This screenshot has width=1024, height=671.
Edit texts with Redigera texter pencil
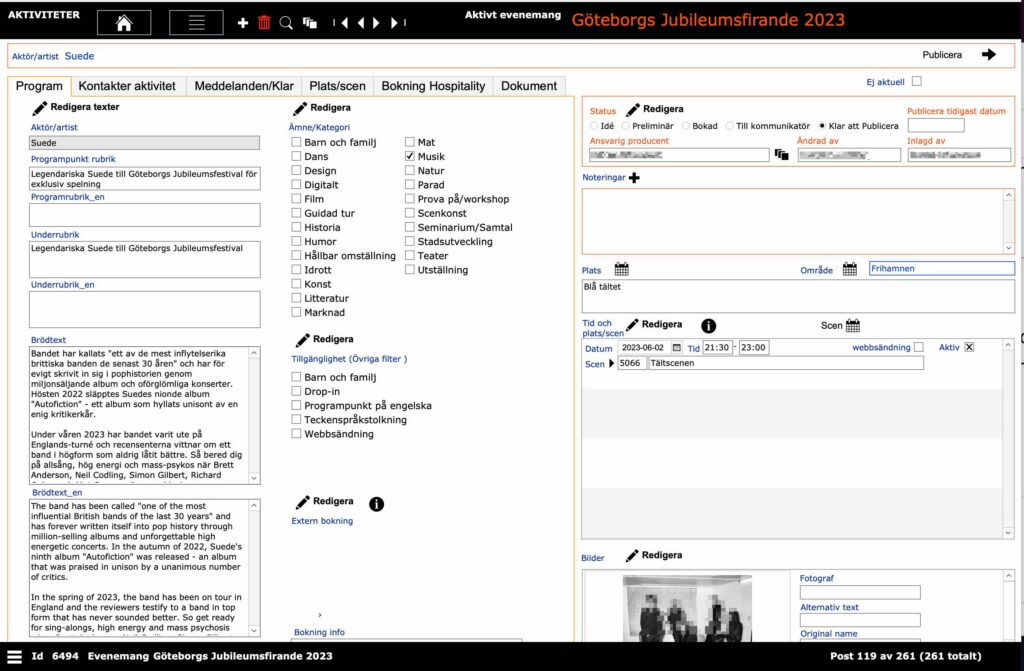coord(40,108)
